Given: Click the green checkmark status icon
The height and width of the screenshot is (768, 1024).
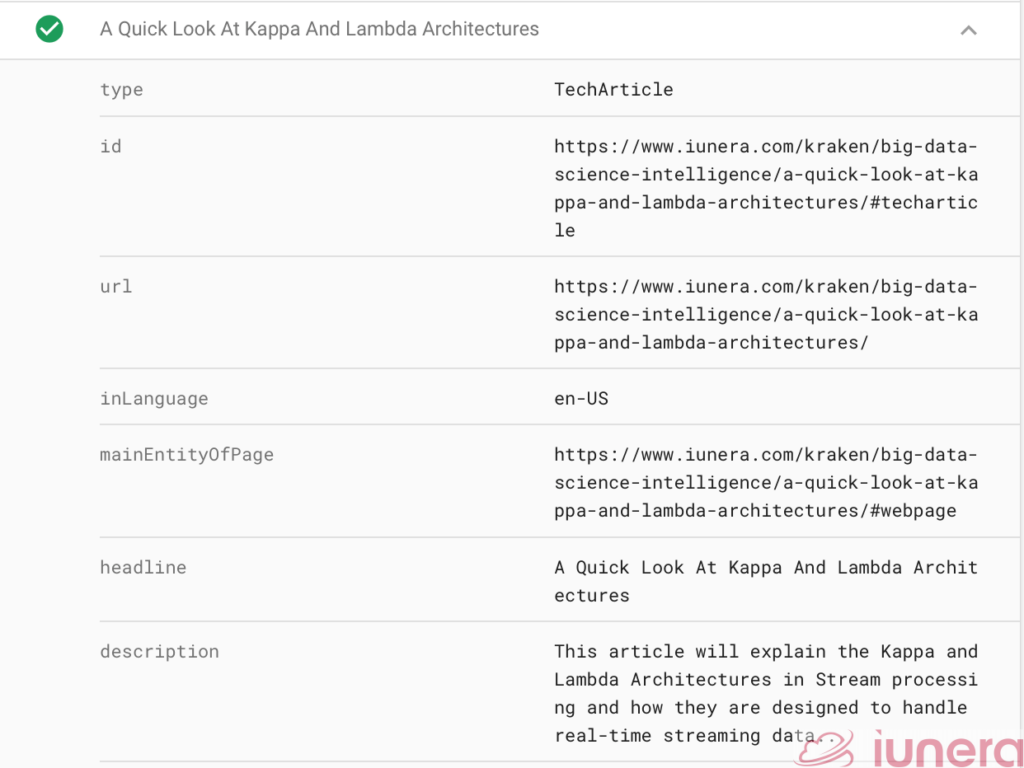Looking at the screenshot, I should tap(49, 30).
